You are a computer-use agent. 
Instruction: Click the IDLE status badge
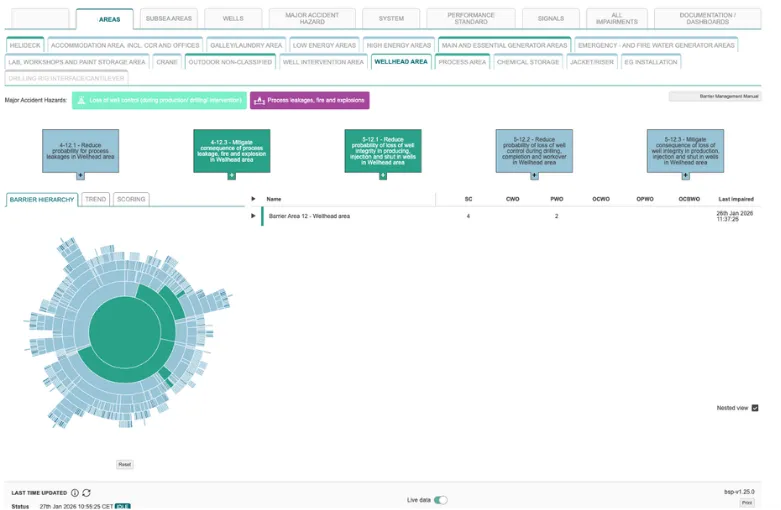click(123, 506)
